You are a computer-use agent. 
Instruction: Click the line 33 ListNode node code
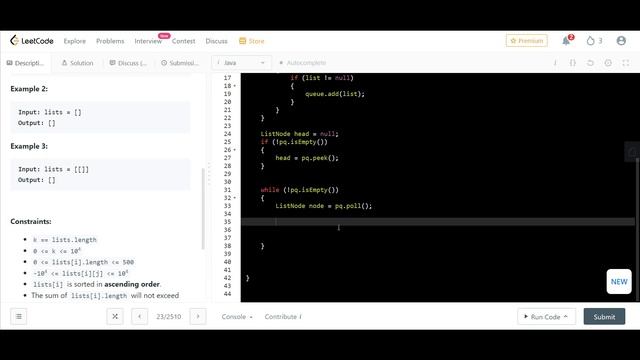[x=324, y=206]
